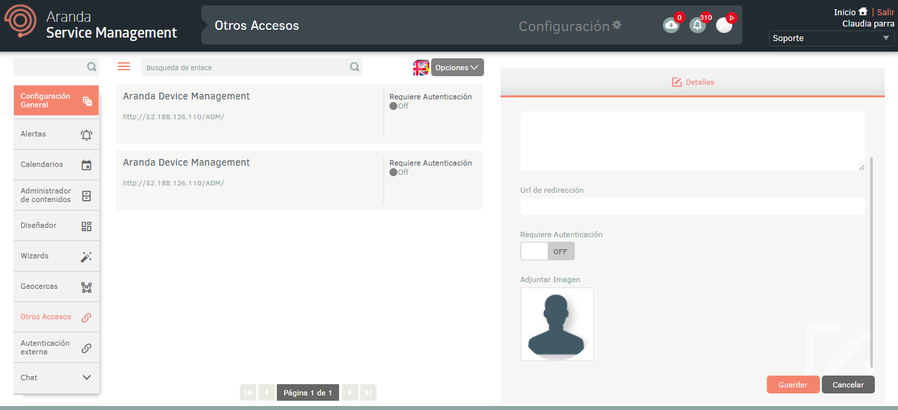Click the Diseñador grid icon
Screen dimensions: 898x410
click(x=86, y=226)
